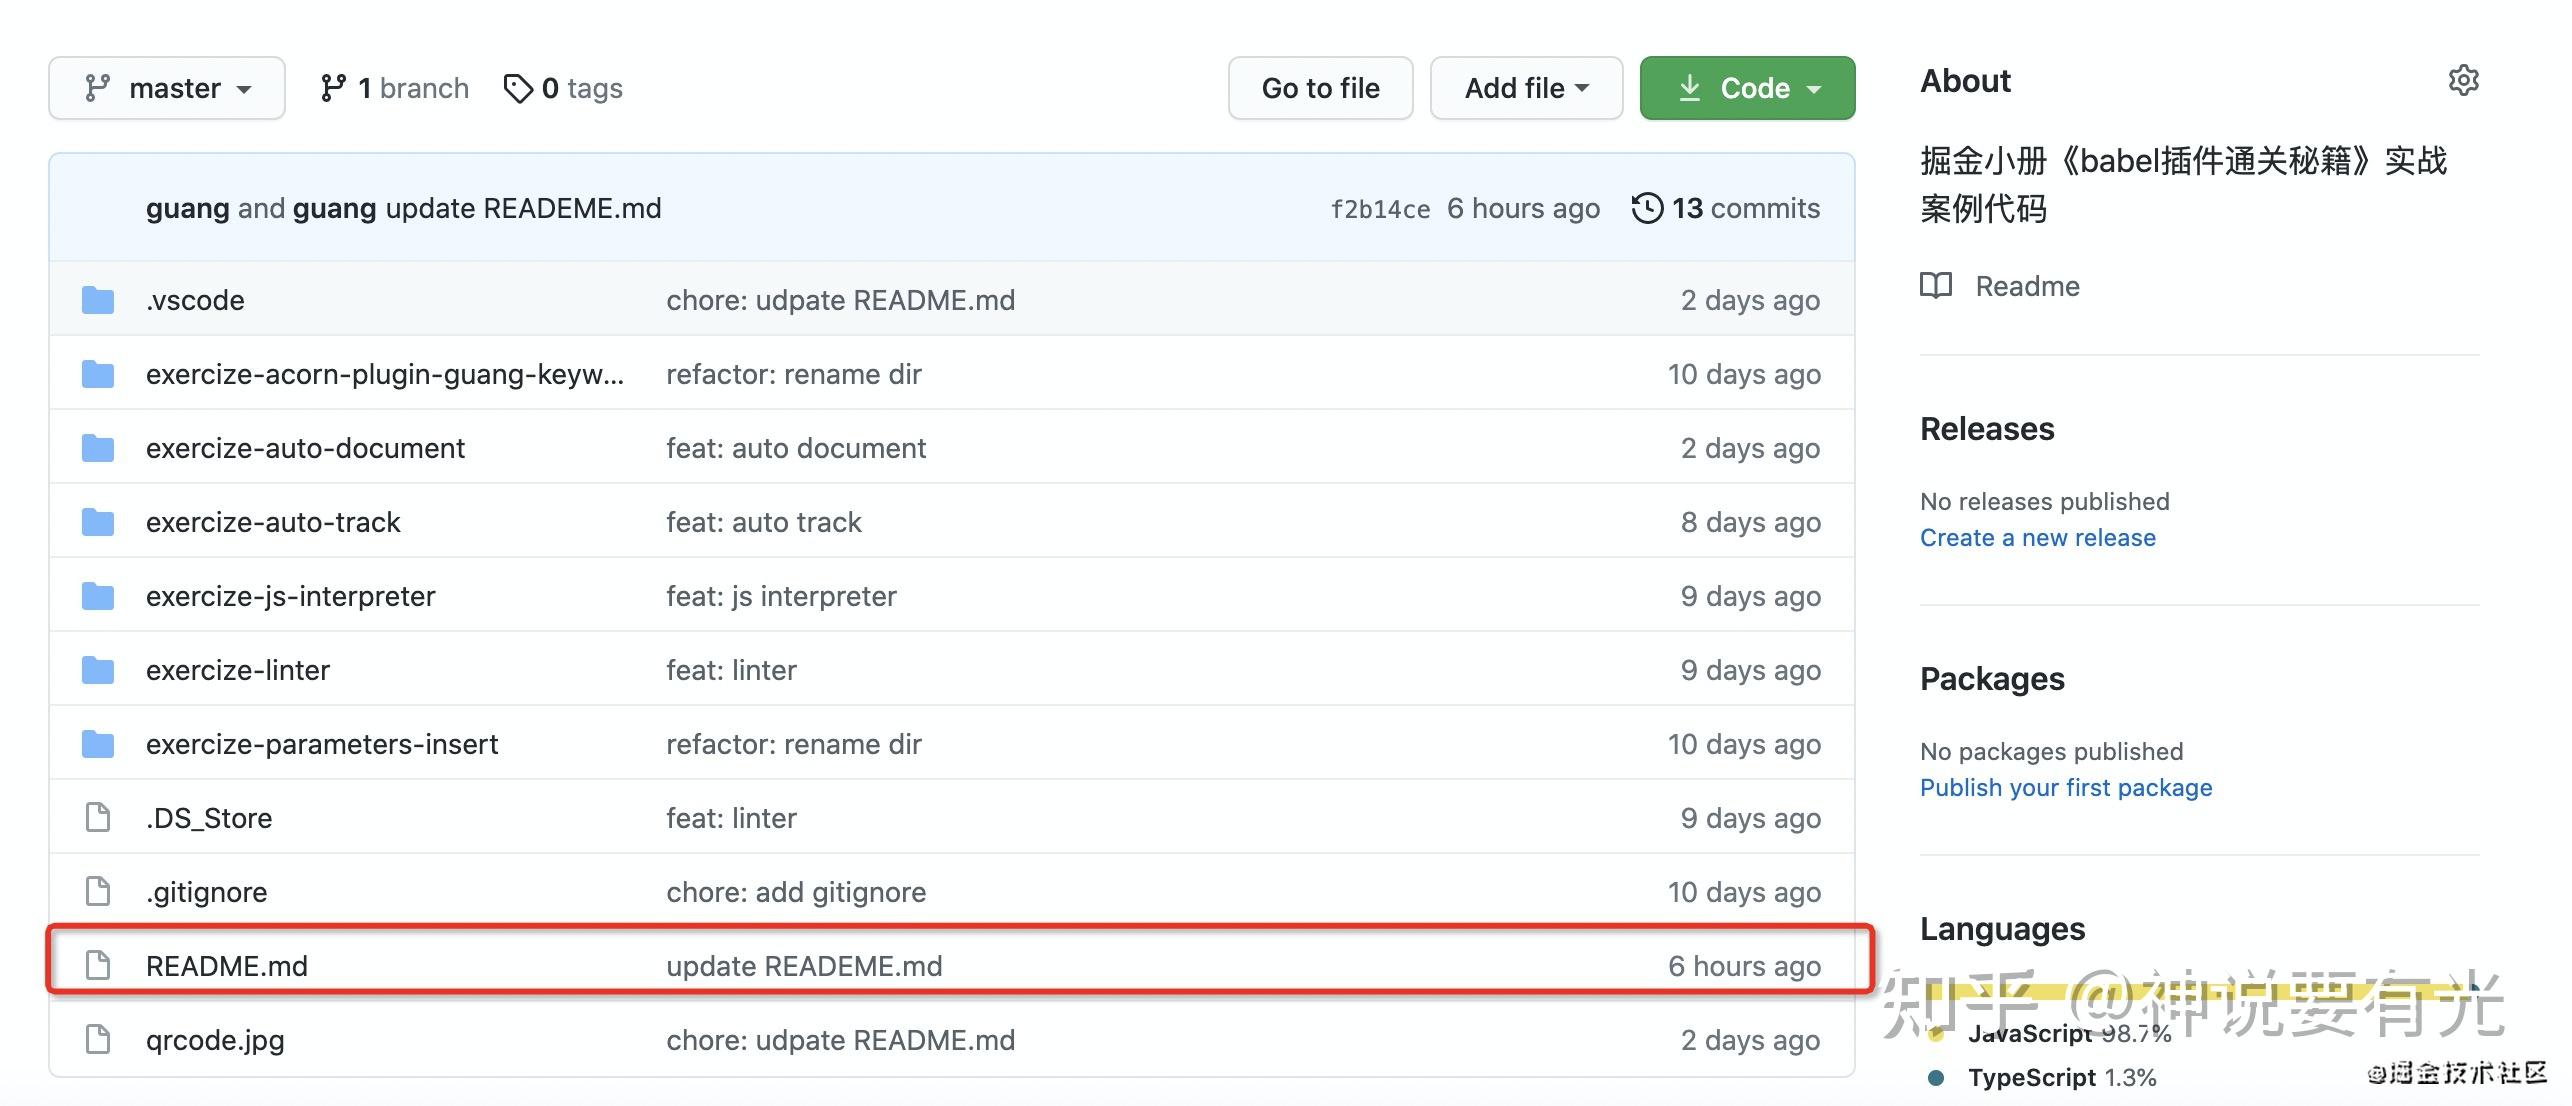
Task: Open the exercize-linter folder
Action: click(238, 670)
